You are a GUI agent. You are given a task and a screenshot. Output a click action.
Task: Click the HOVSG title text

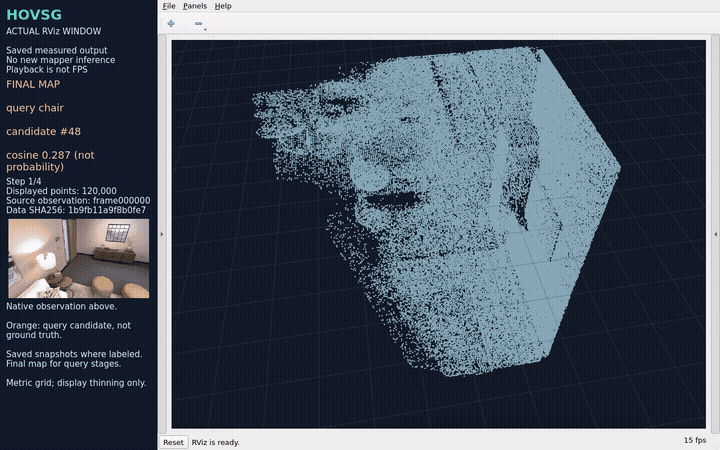(x=34, y=15)
